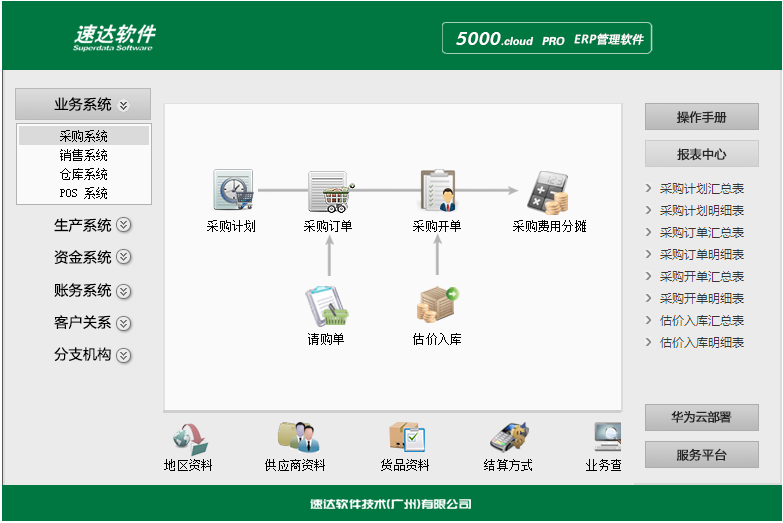Open the 采购订单 shopping cart icon

tap(331, 191)
